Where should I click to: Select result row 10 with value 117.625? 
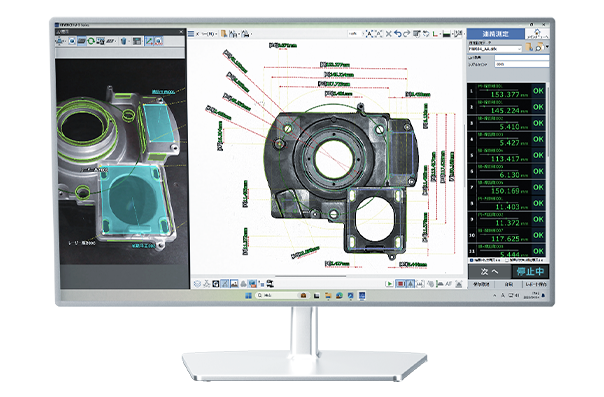coord(507,235)
